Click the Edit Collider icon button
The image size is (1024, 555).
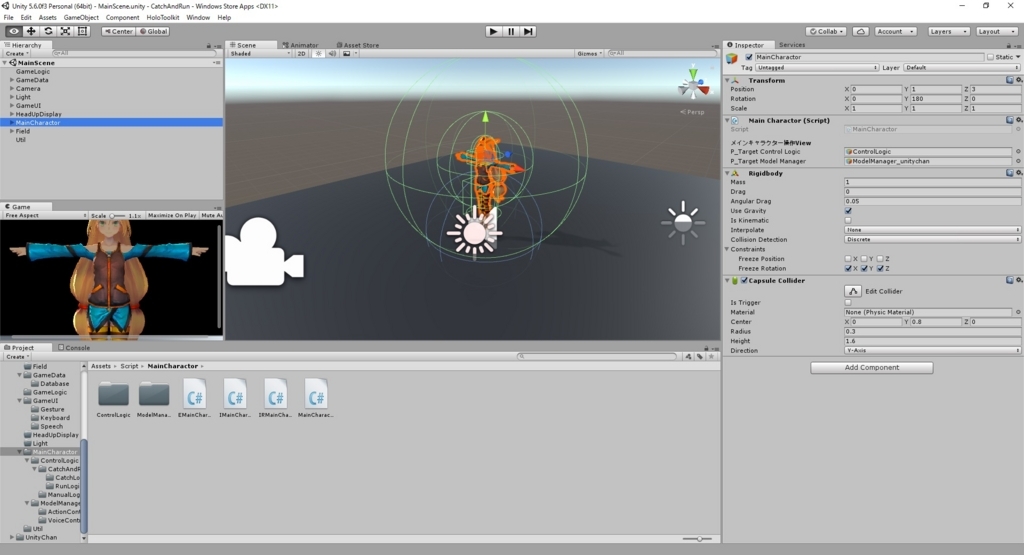point(853,291)
